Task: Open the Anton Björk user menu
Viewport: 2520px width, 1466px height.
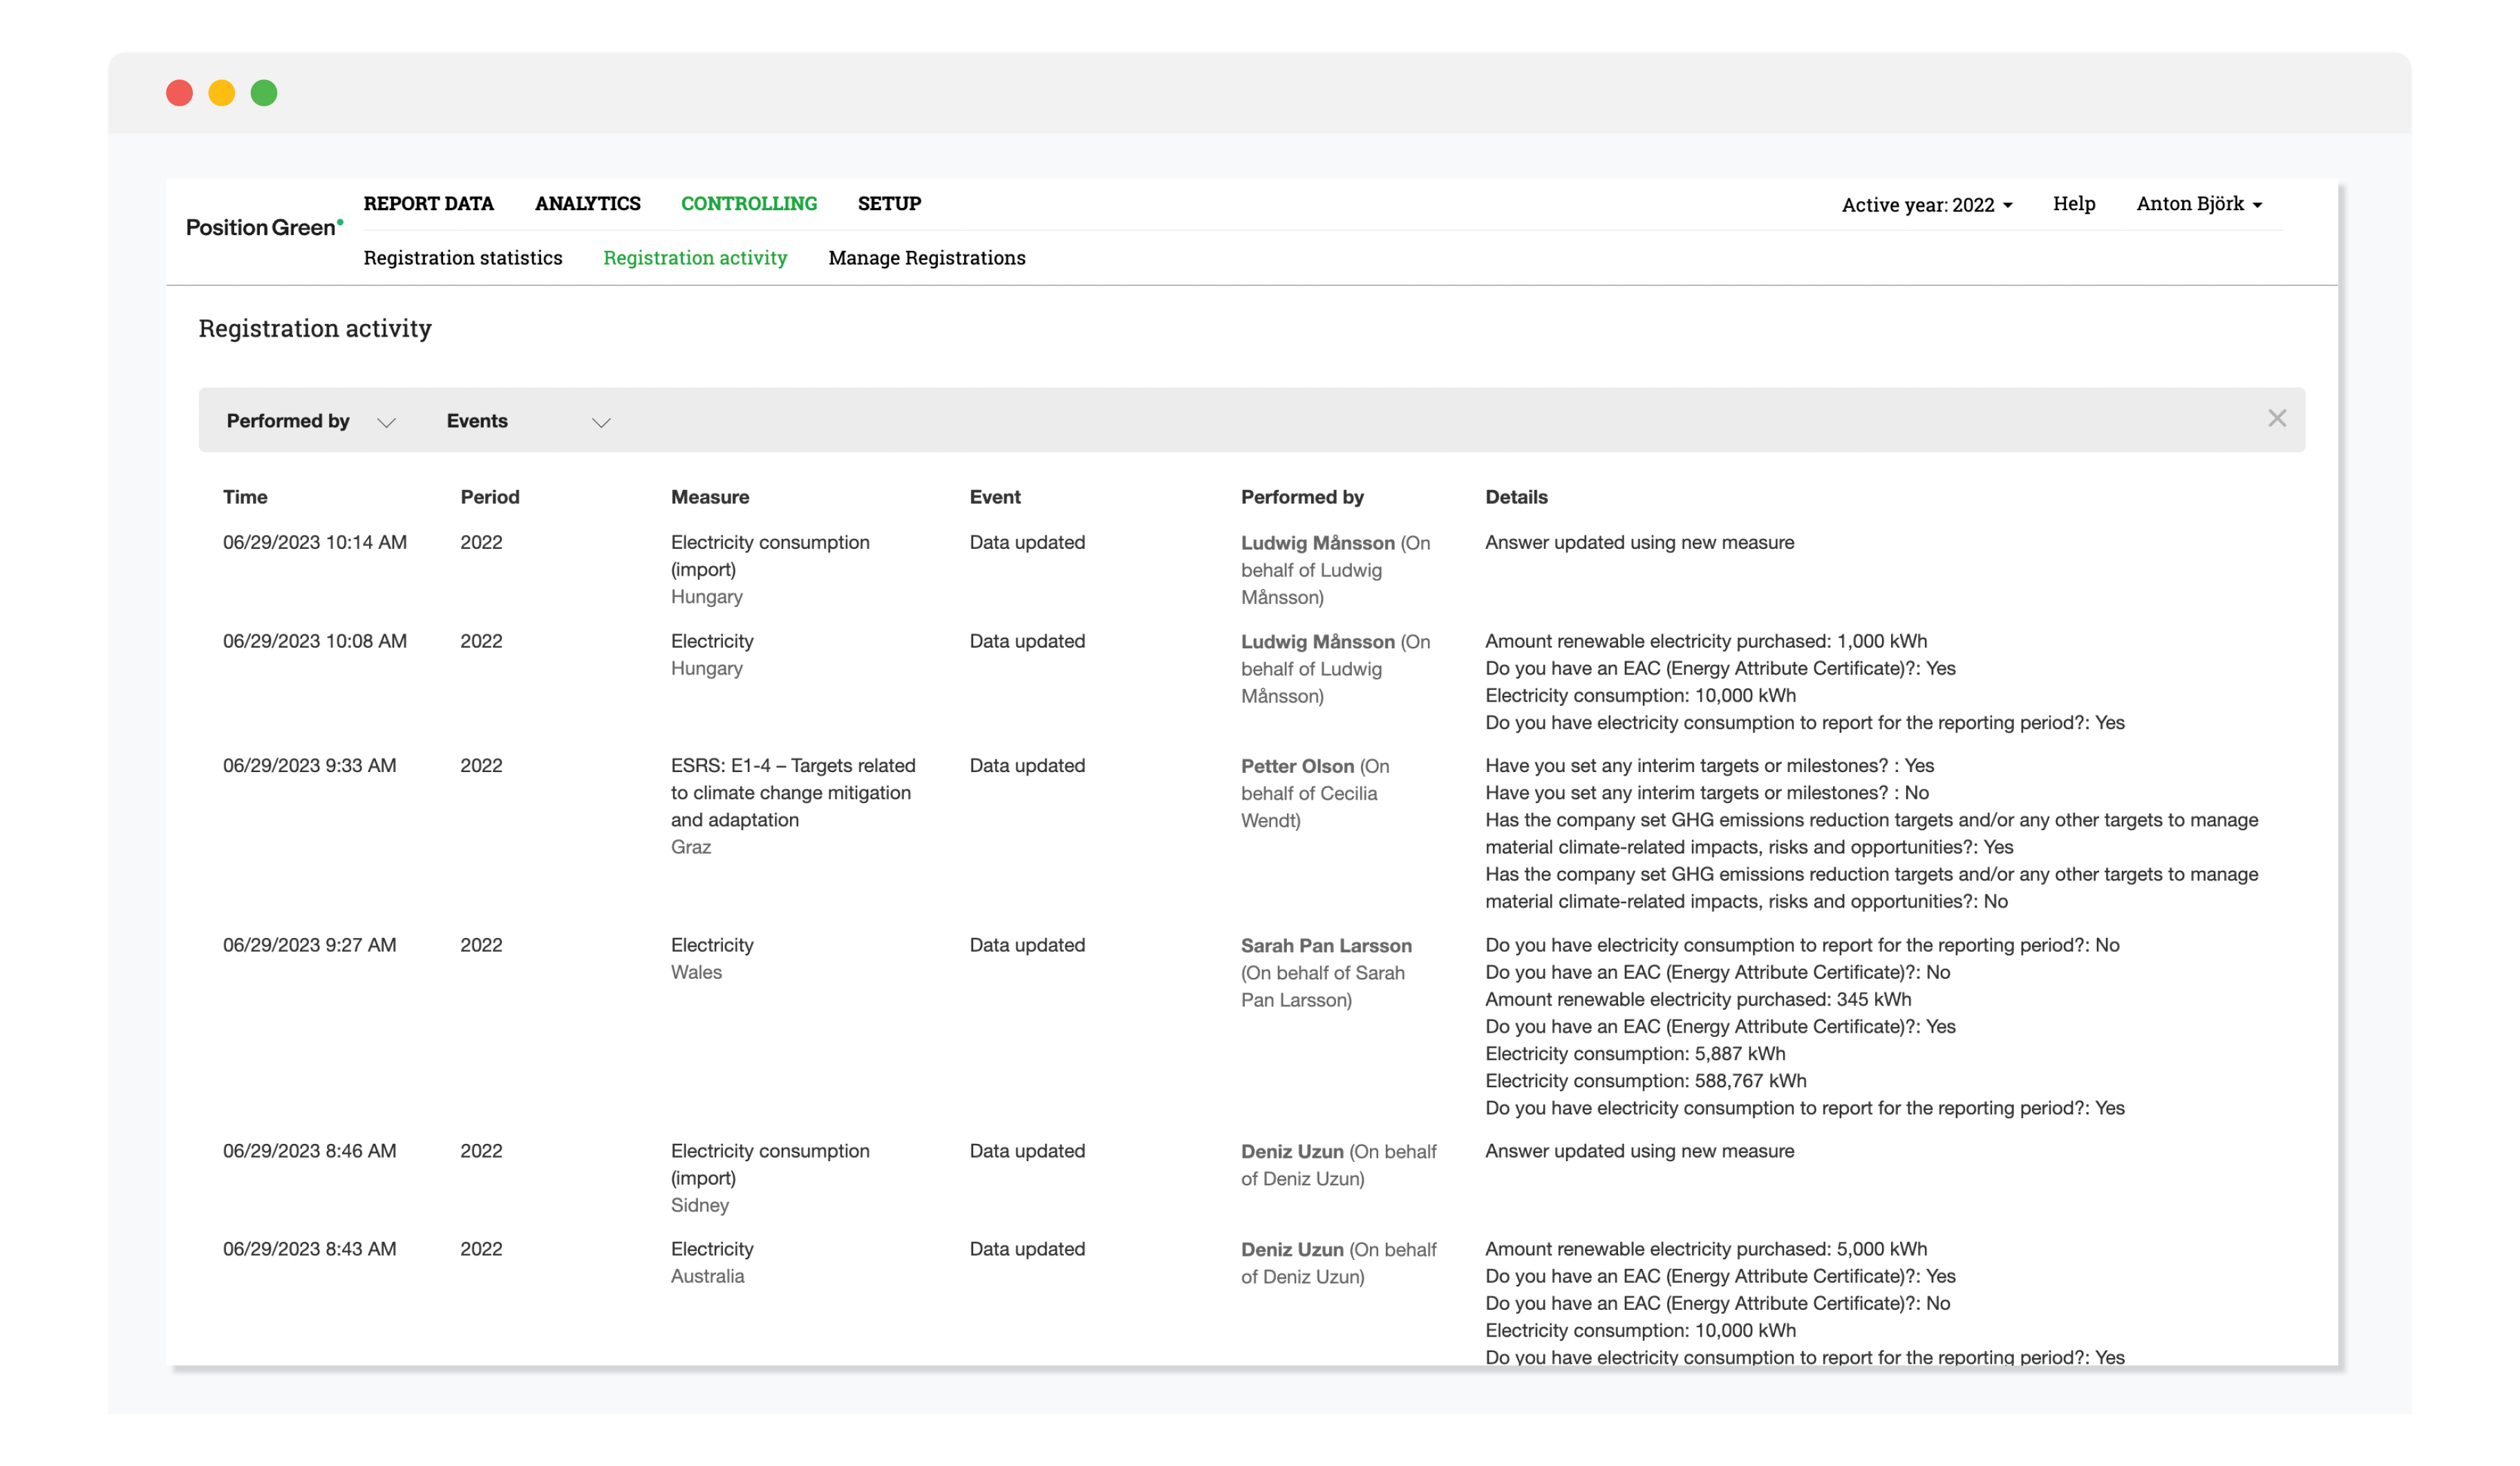Action: [2198, 204]
